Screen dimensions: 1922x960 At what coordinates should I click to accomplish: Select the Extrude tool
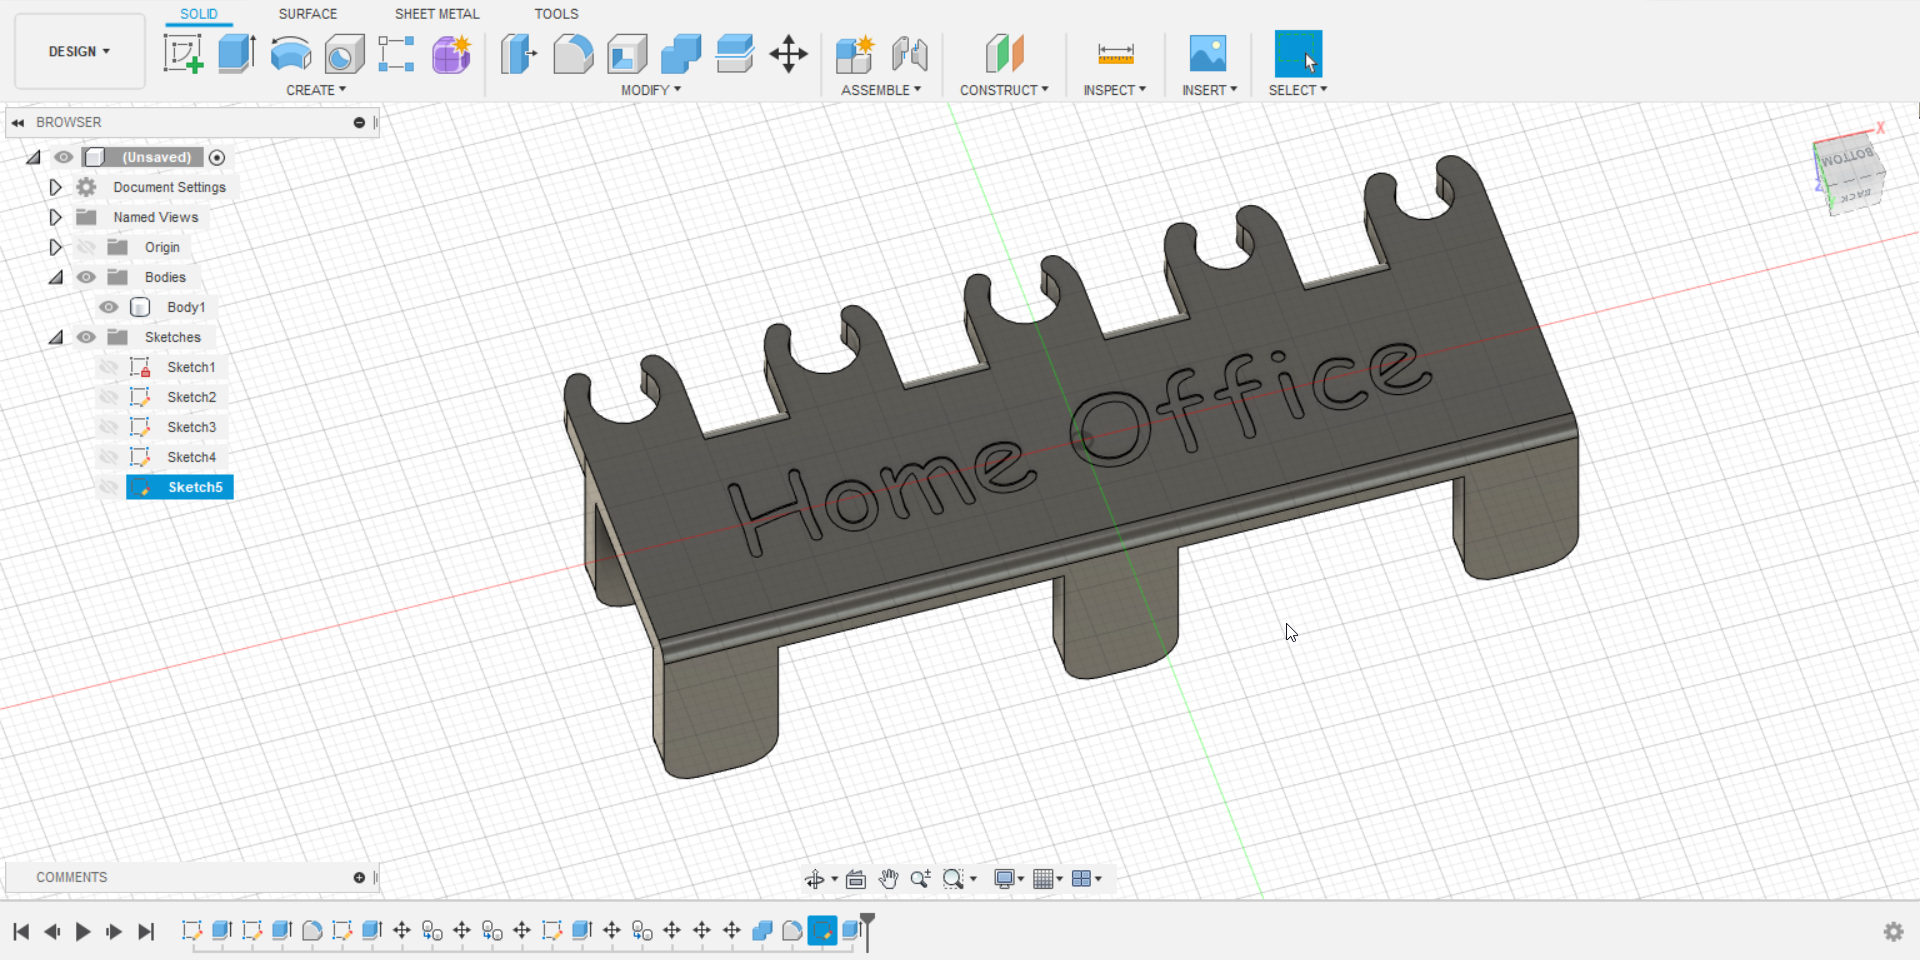click(237, 54)
